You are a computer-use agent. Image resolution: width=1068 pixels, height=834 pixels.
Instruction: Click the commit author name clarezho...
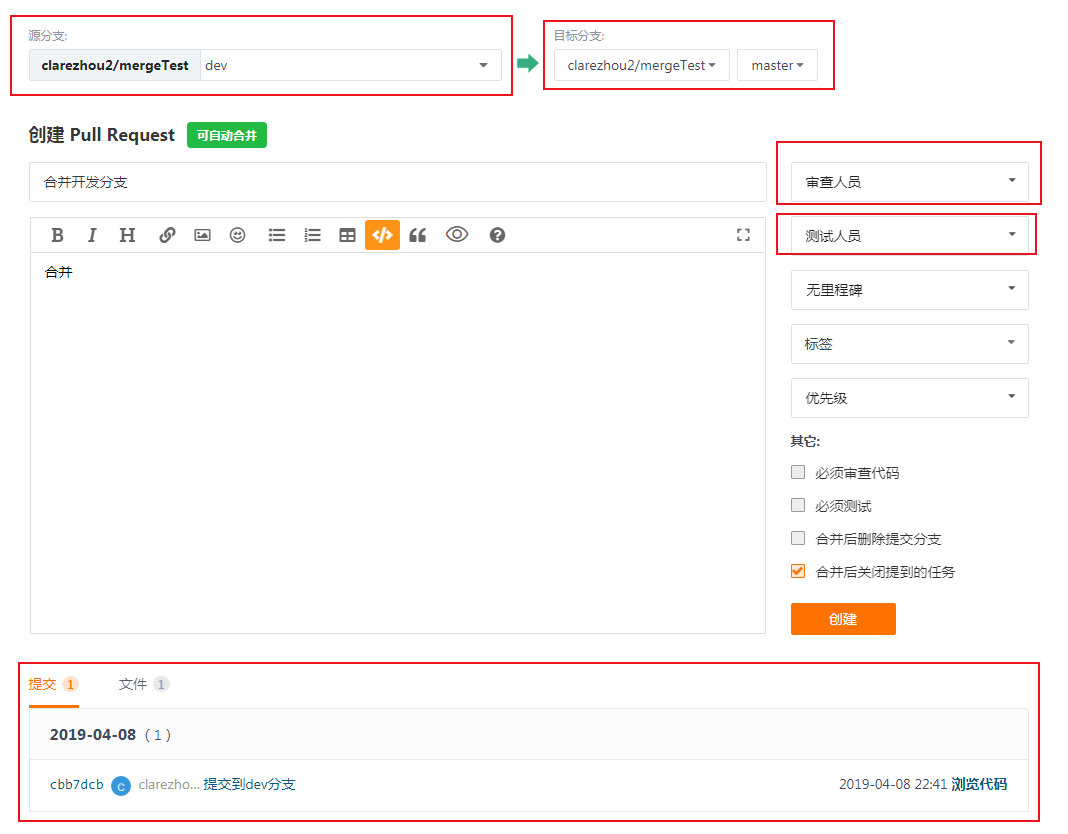169,784
